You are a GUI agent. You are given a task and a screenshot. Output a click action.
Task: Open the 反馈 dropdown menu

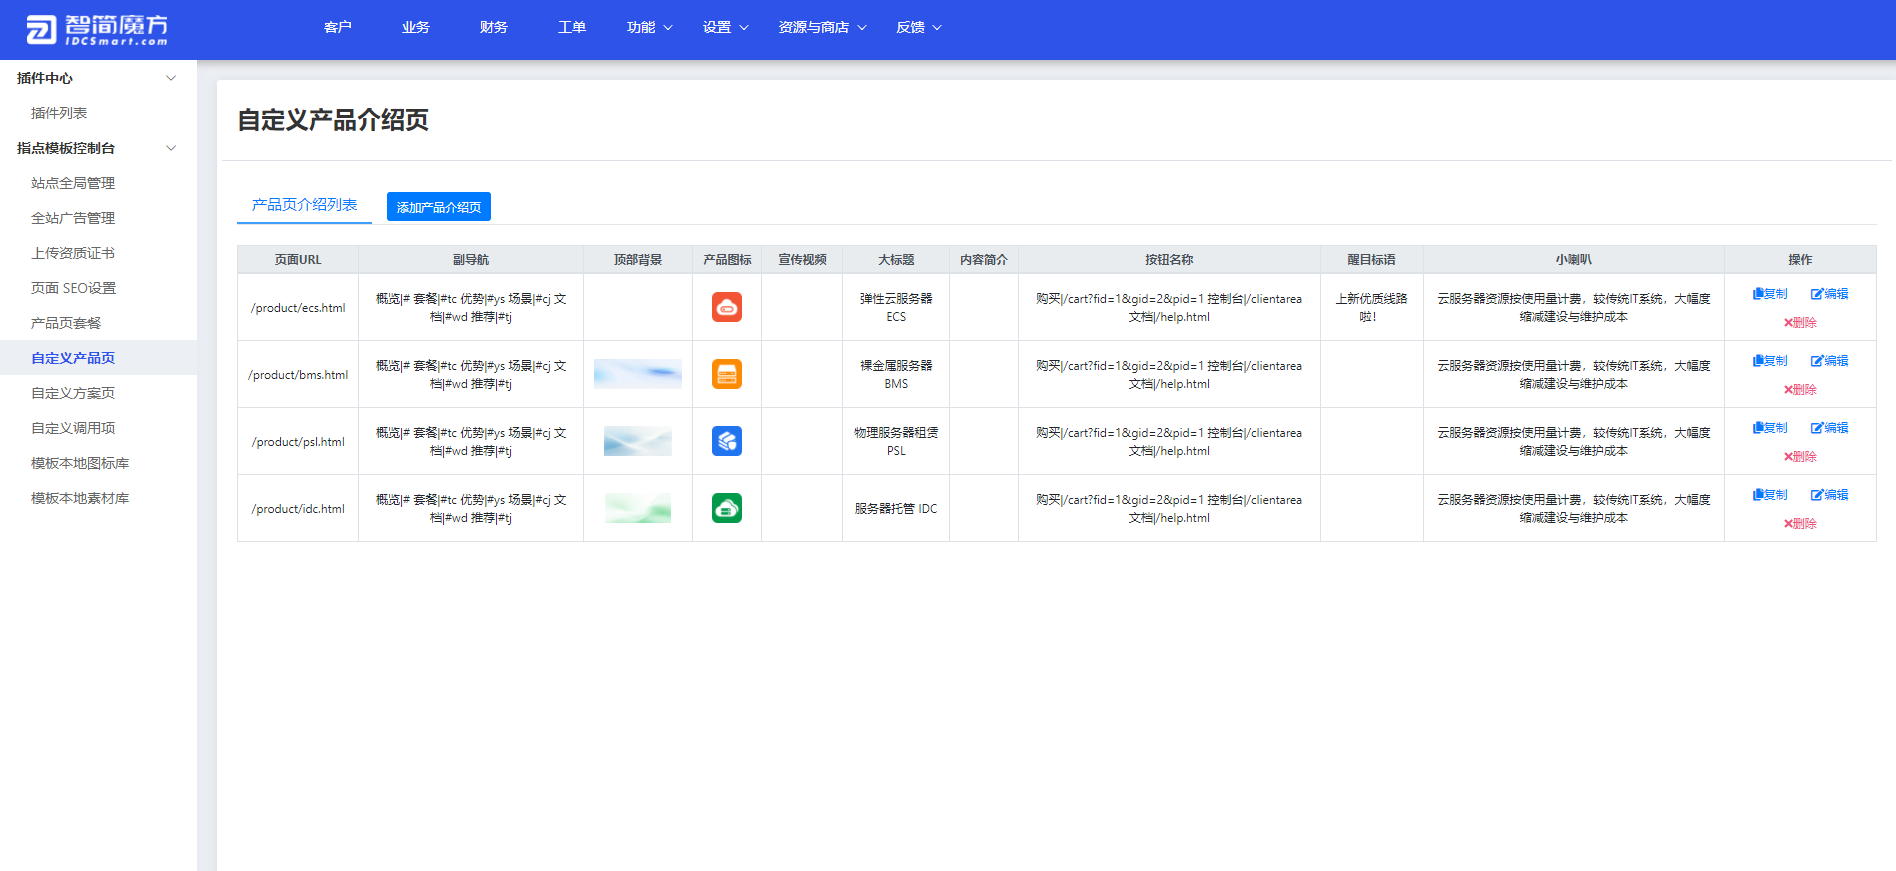(x=918, y=27)
